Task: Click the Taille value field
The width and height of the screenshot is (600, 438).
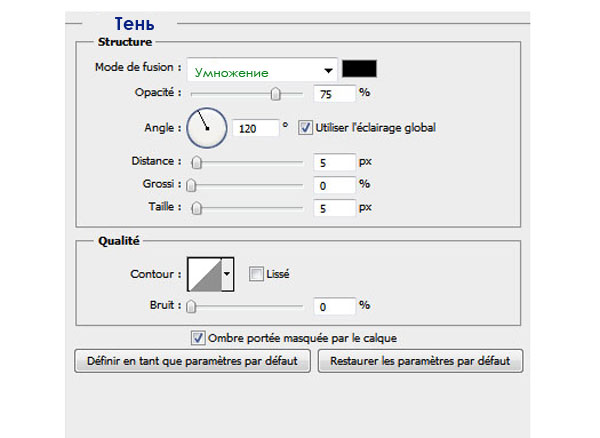Action: (334, 208)
